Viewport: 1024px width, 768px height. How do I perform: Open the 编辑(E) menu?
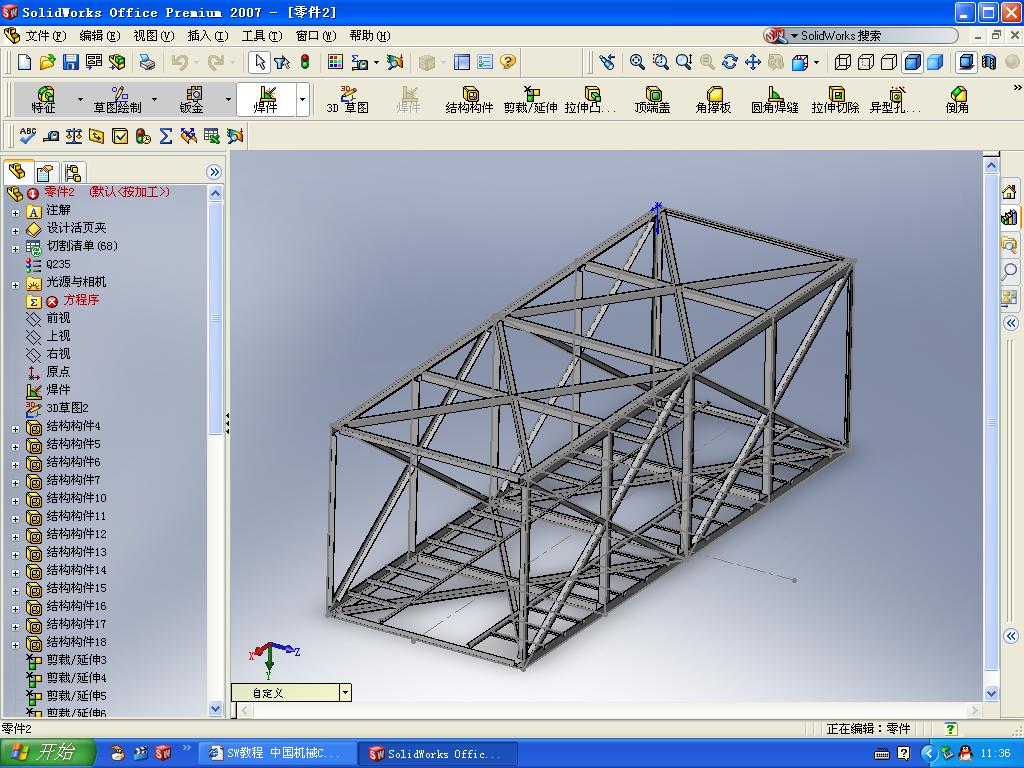click(x=99, y=35)
